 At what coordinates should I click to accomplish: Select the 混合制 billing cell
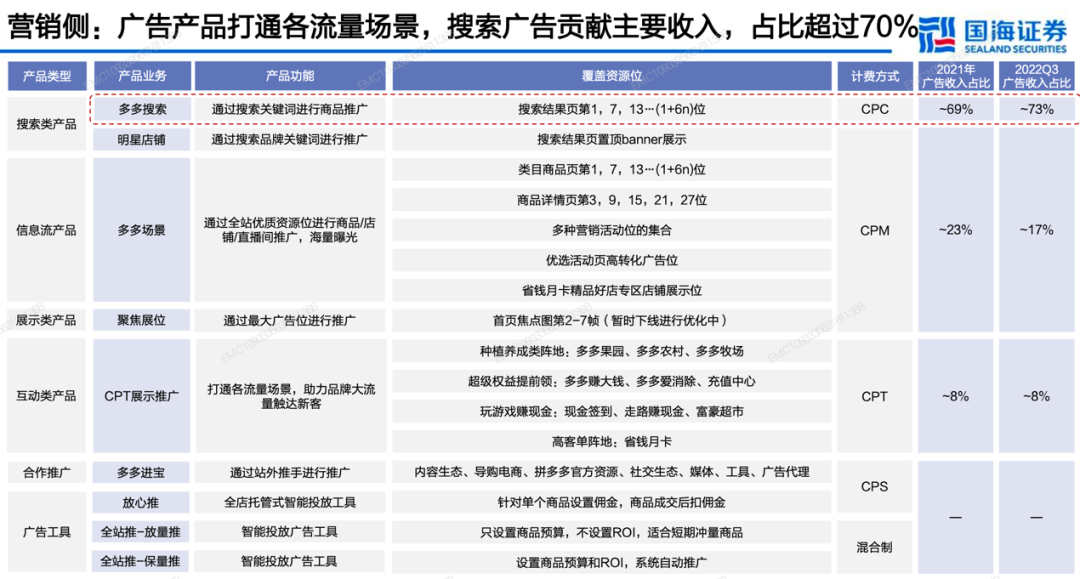(x=875, y=547)
